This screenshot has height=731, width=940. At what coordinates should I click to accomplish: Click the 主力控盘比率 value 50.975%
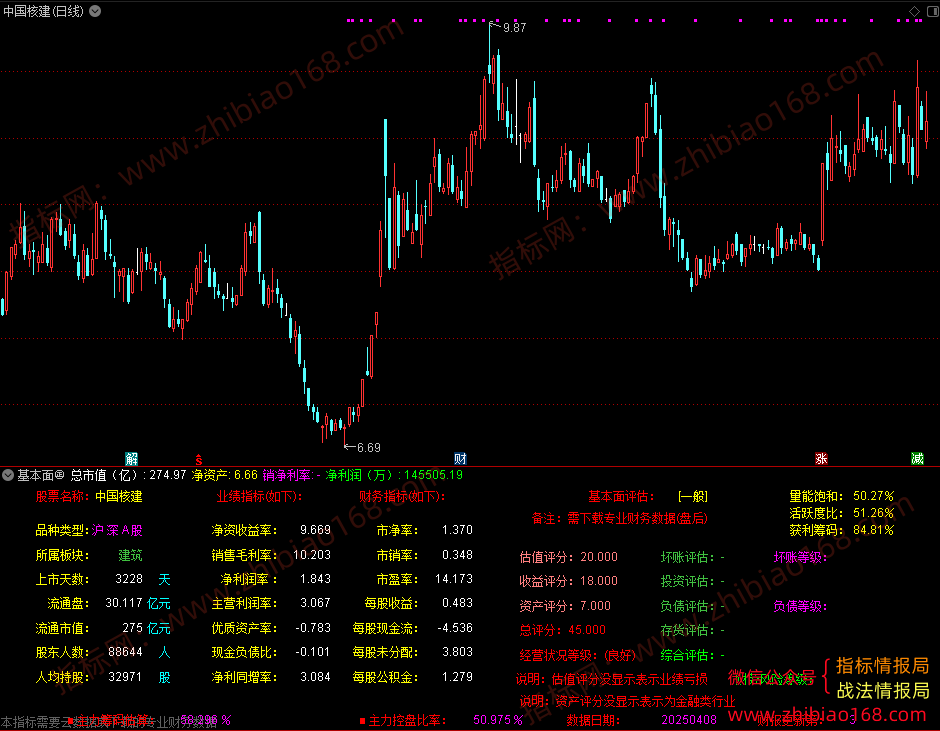pyautogui.click(x=498, y=720)
